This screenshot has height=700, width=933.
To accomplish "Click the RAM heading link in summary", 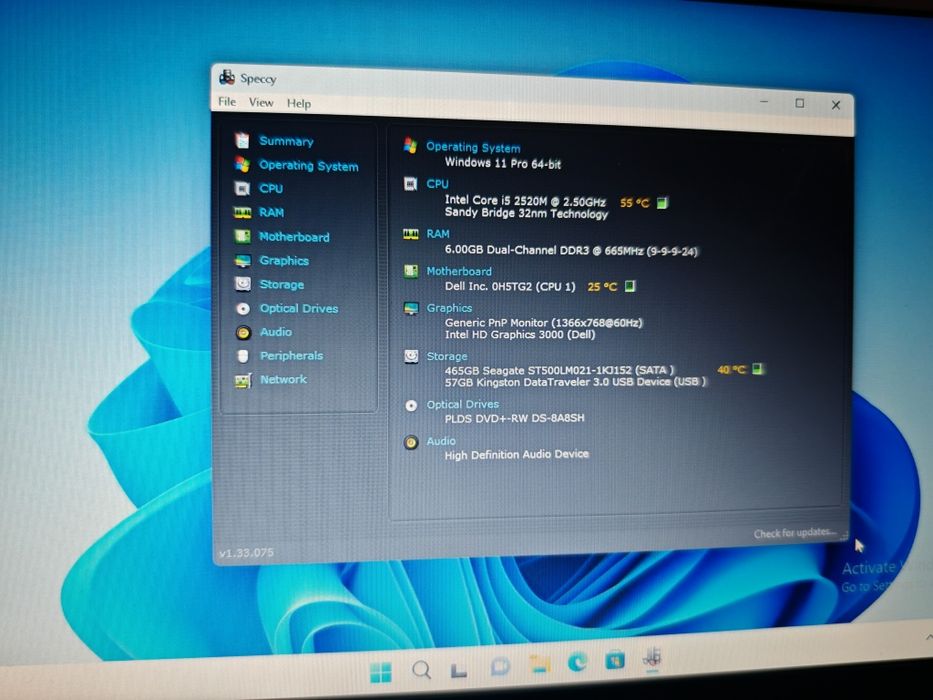I will (438, 234).
